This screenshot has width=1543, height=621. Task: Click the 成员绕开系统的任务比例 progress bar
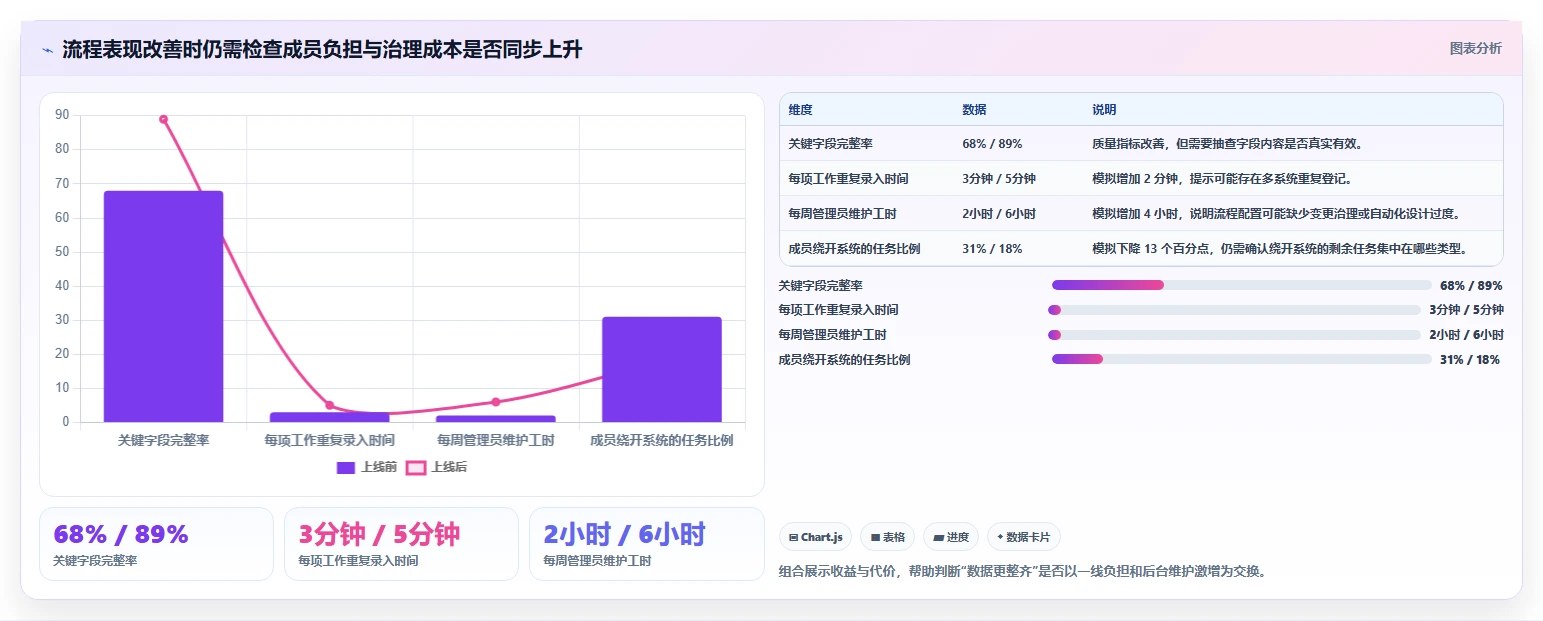pos(1241,359)
